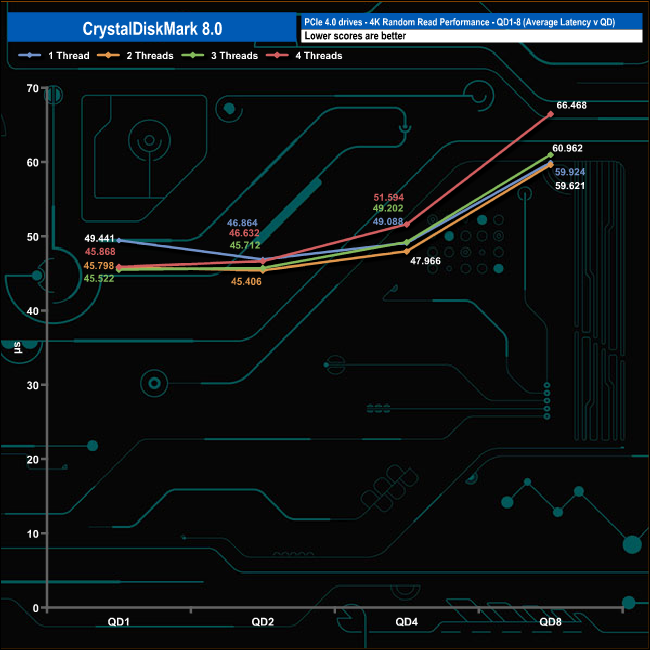Click the 50 tick label on the y-axis
Viewport: 650px width, 650px height.
32,237
